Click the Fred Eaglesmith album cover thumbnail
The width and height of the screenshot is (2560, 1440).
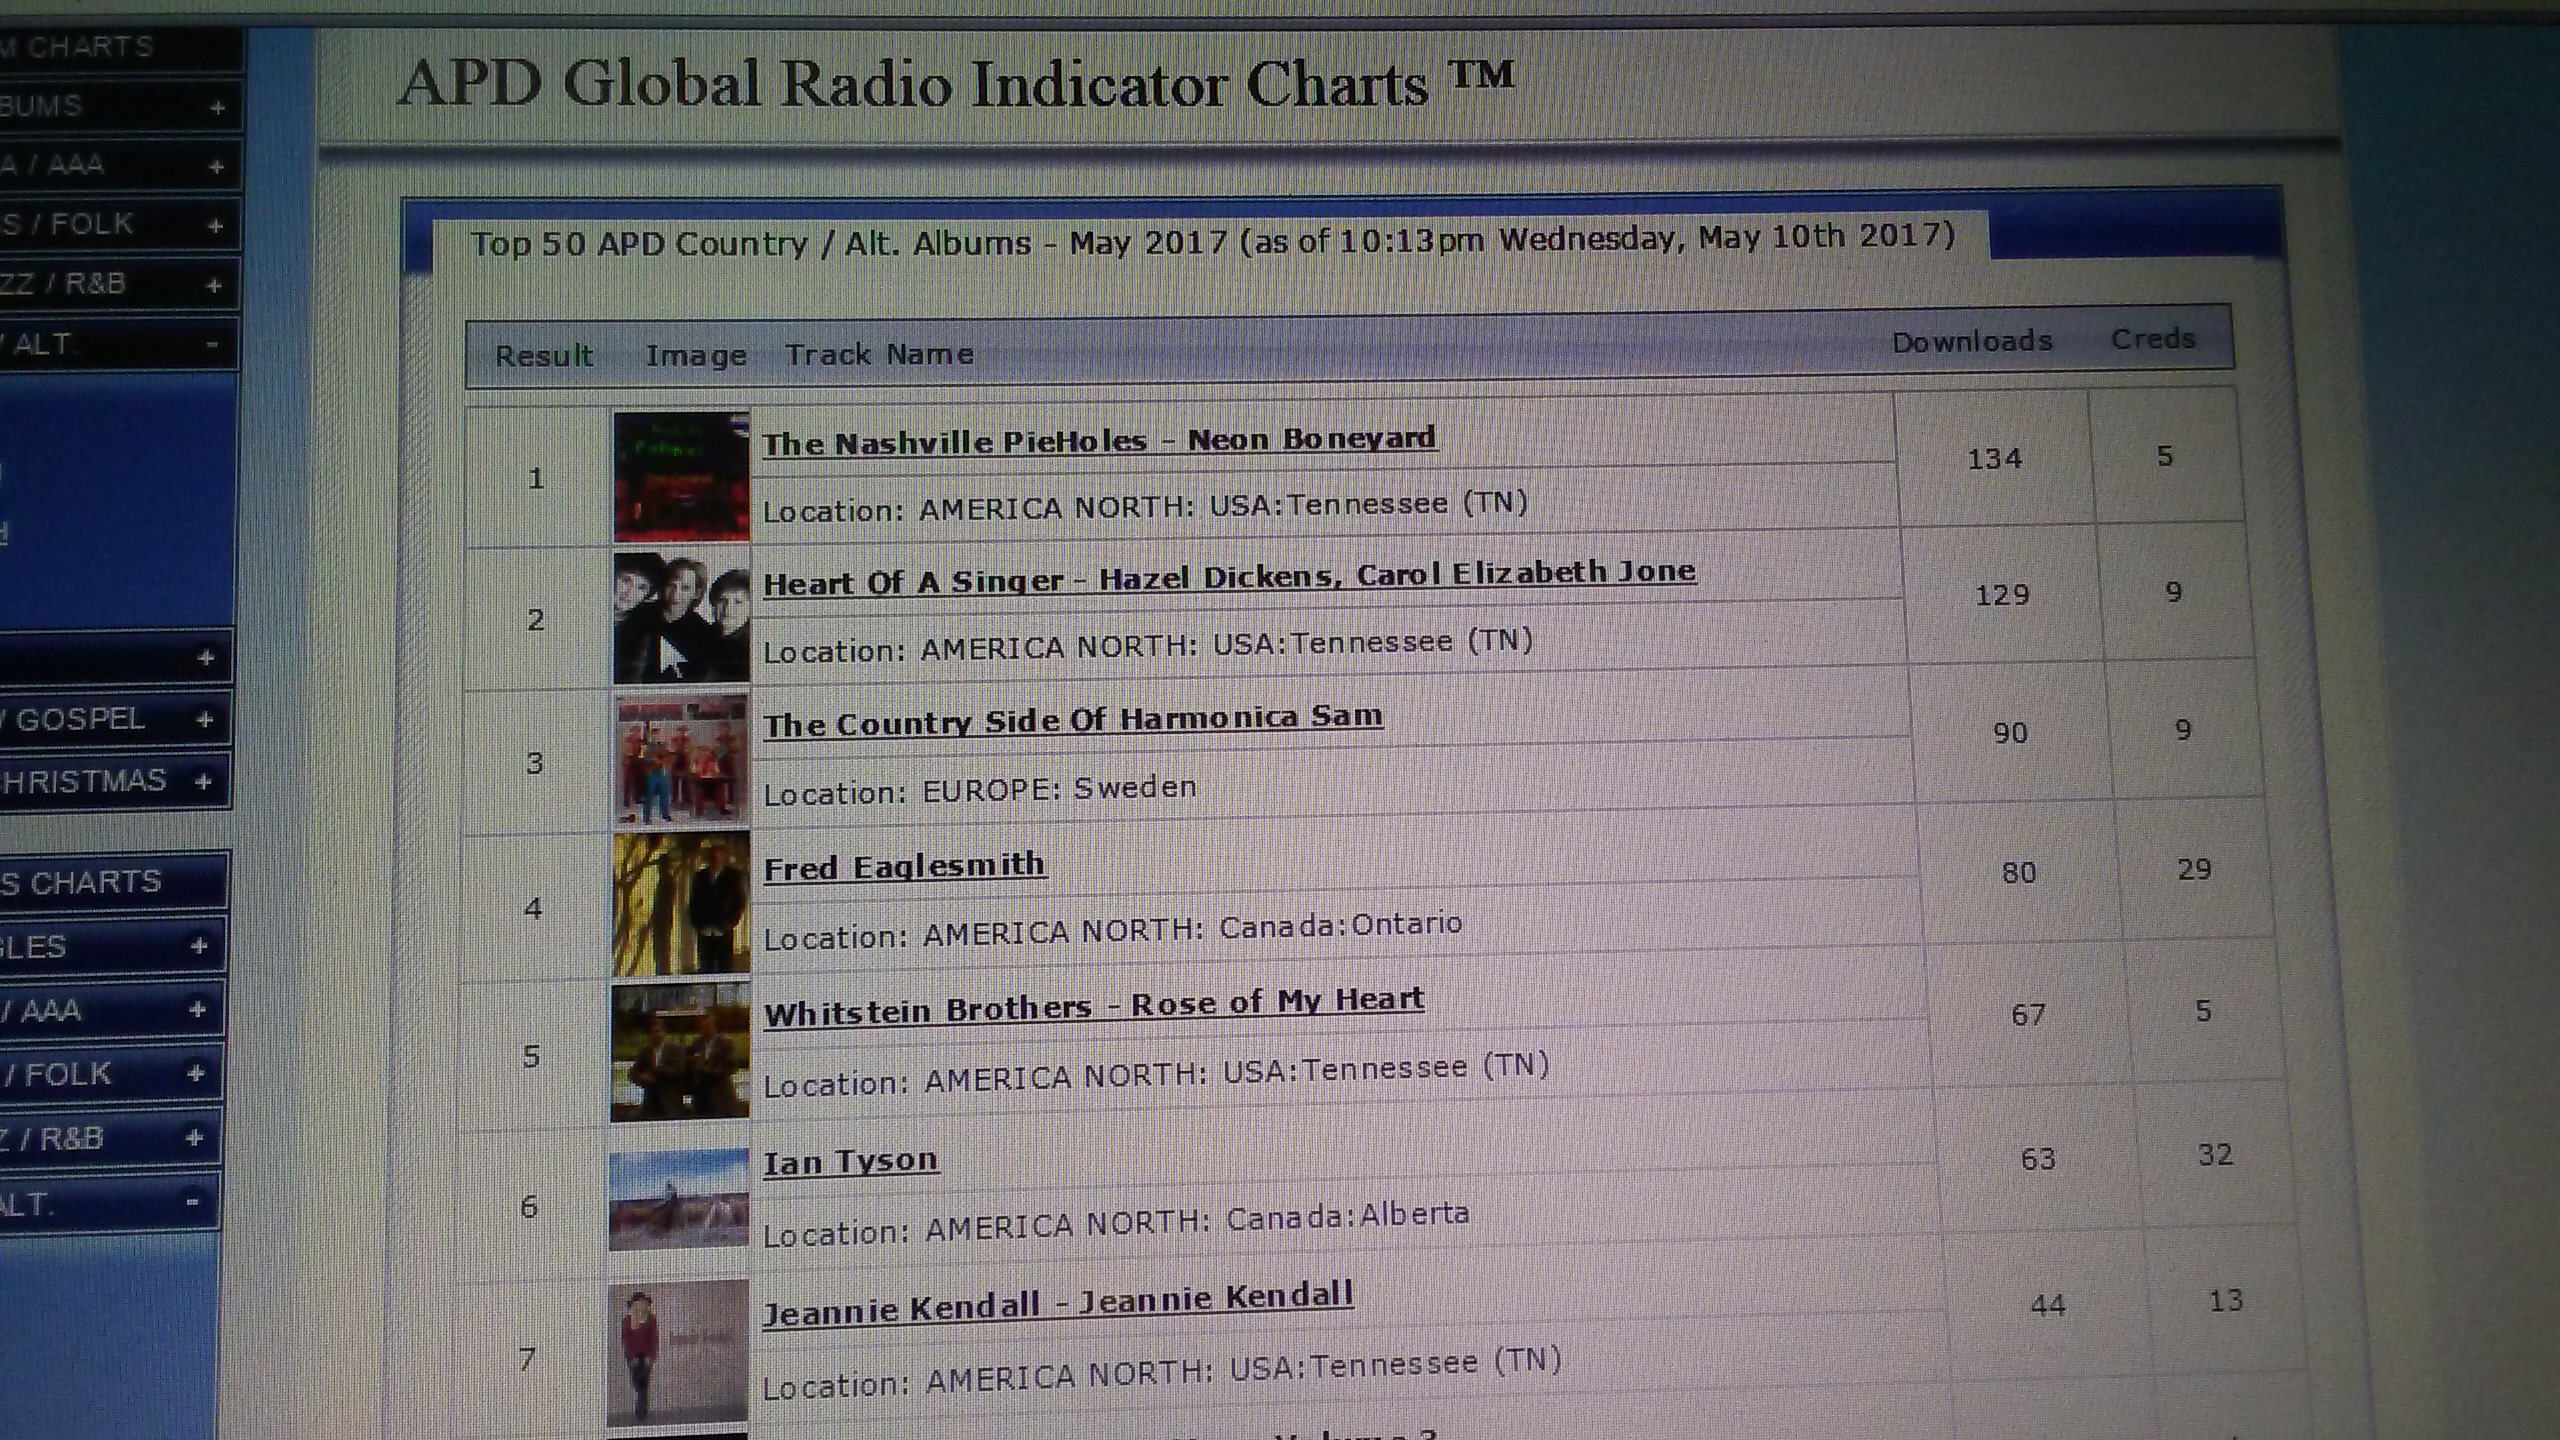[681, 904]
